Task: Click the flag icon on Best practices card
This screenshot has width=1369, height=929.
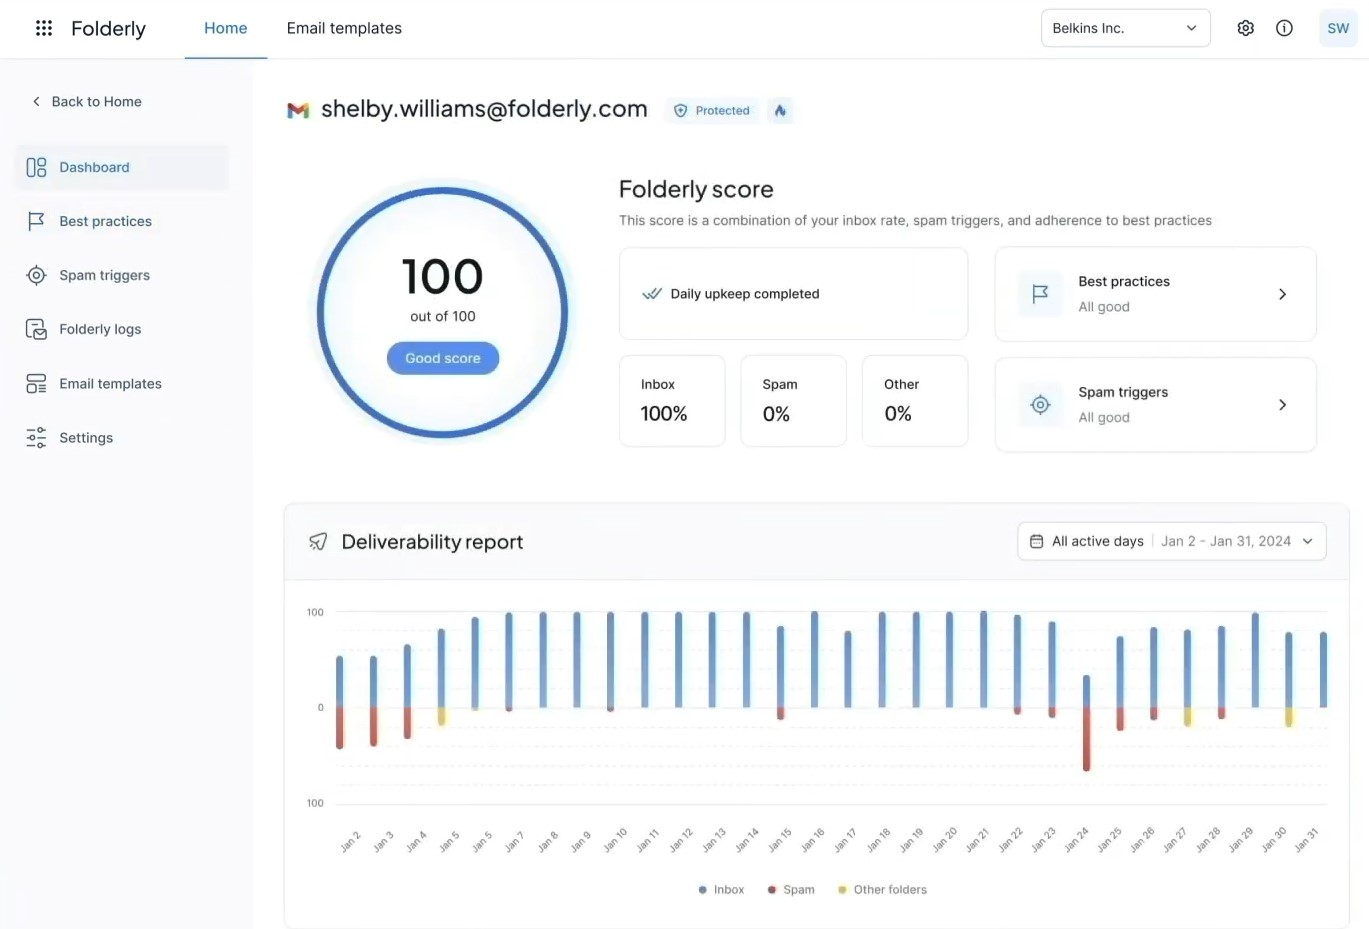Action: (x=1040, y=294)
